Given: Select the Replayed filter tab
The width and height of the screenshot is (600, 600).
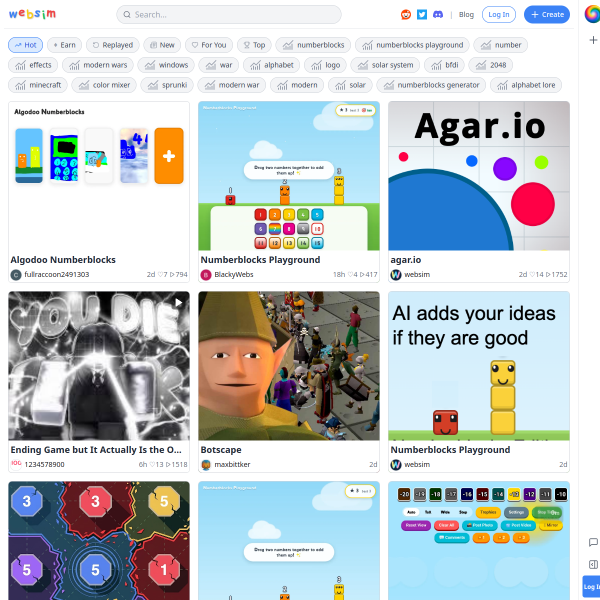Looking at the screenshot, I should pos(113,45).
